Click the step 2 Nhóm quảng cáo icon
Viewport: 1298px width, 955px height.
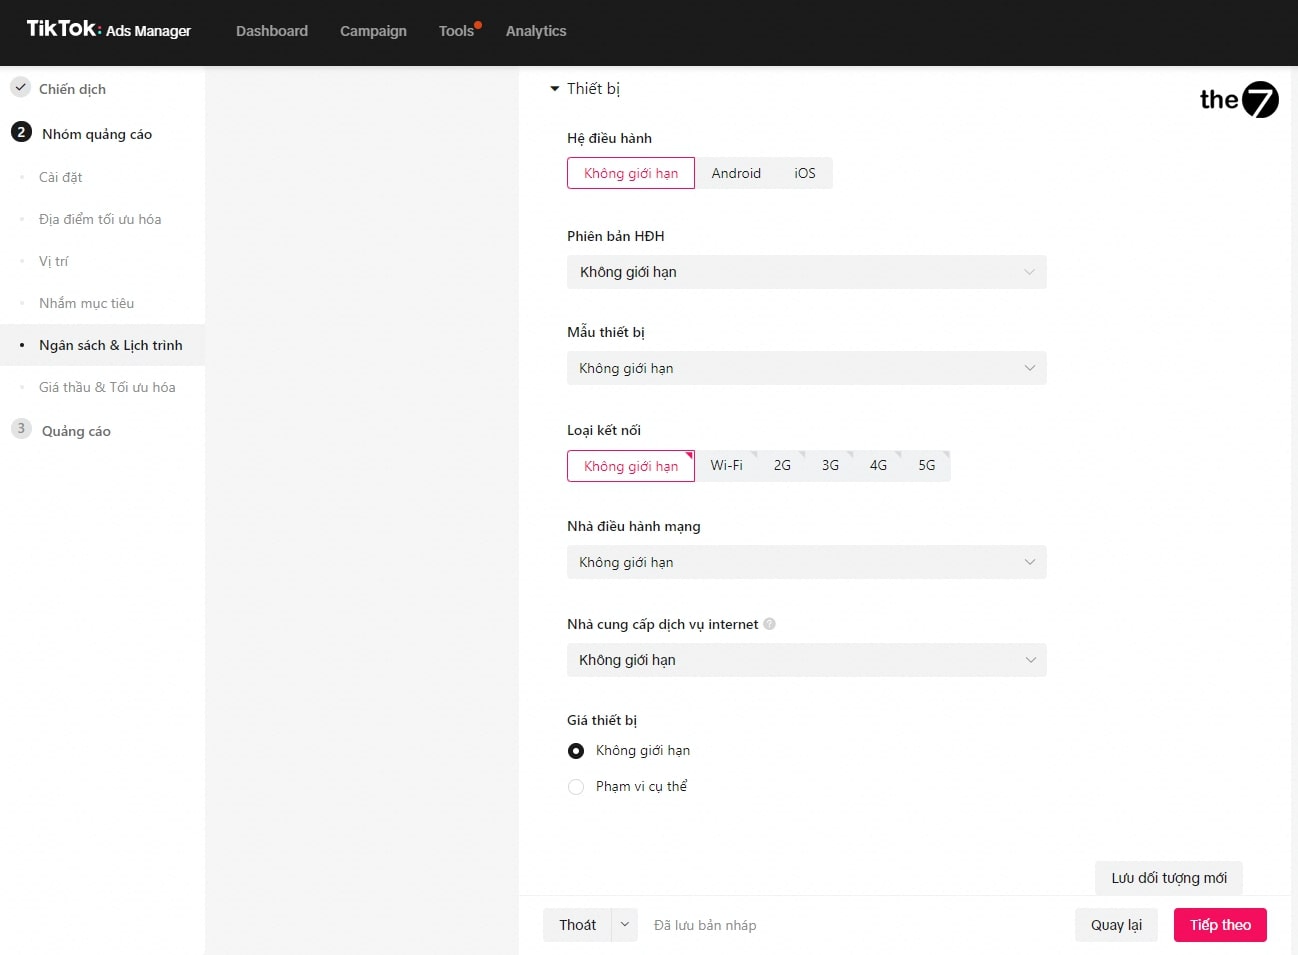[21, 132]
